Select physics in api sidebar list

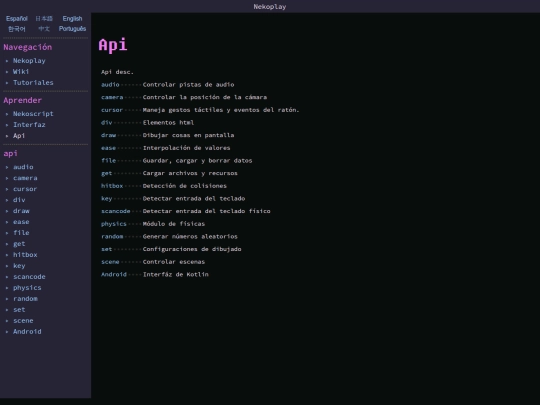coord(27,288)
